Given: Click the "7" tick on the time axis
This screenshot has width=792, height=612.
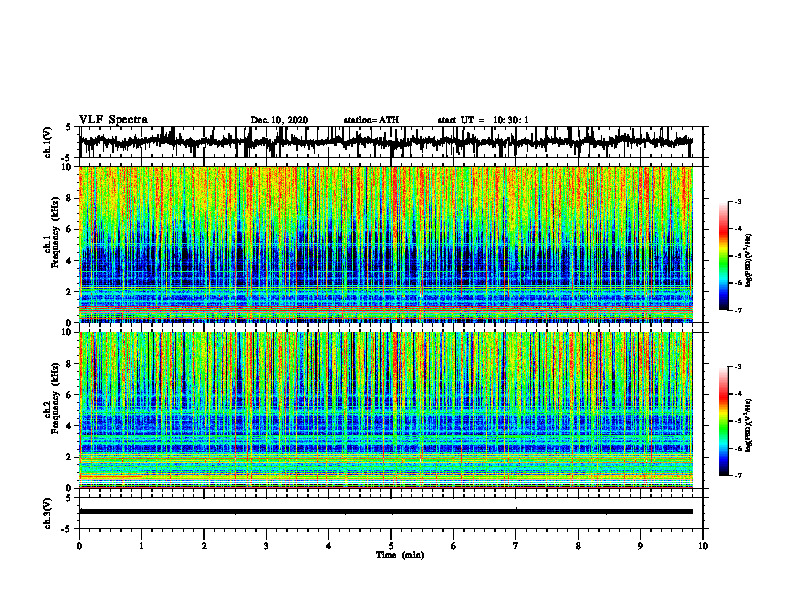Looking at the screenshot, I should [516, 546].
